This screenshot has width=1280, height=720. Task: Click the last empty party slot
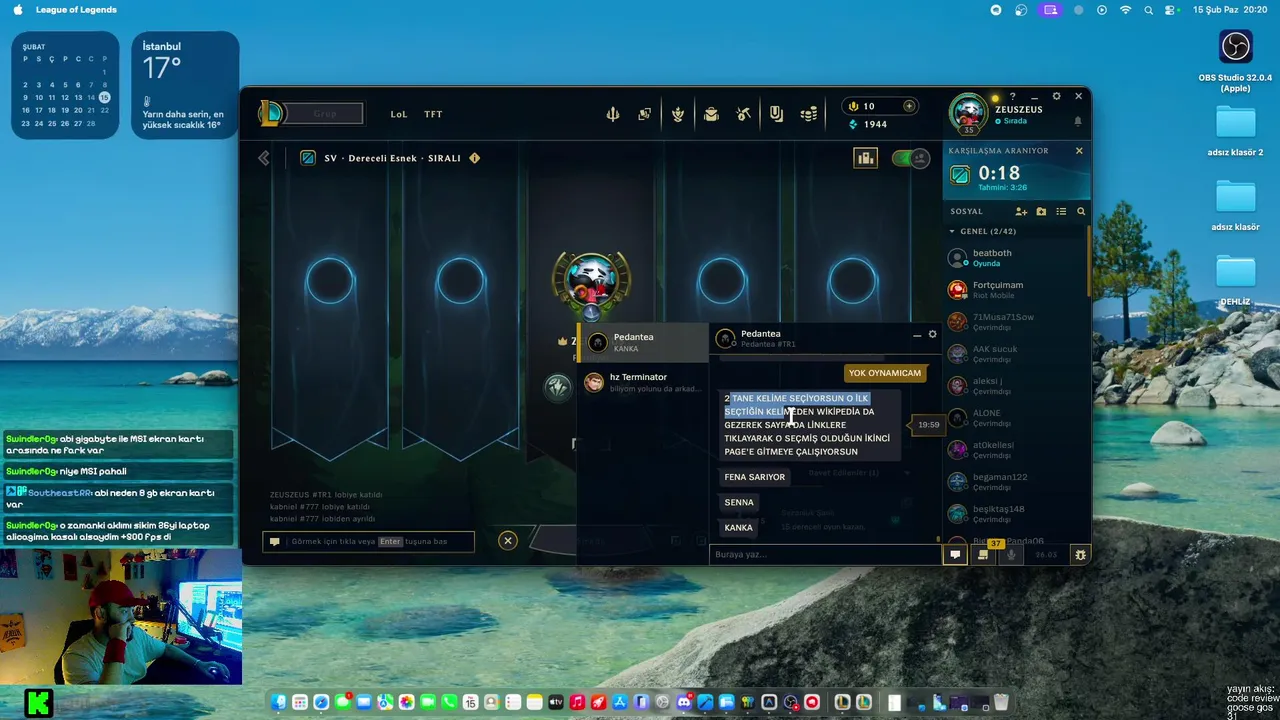[853, 282]
